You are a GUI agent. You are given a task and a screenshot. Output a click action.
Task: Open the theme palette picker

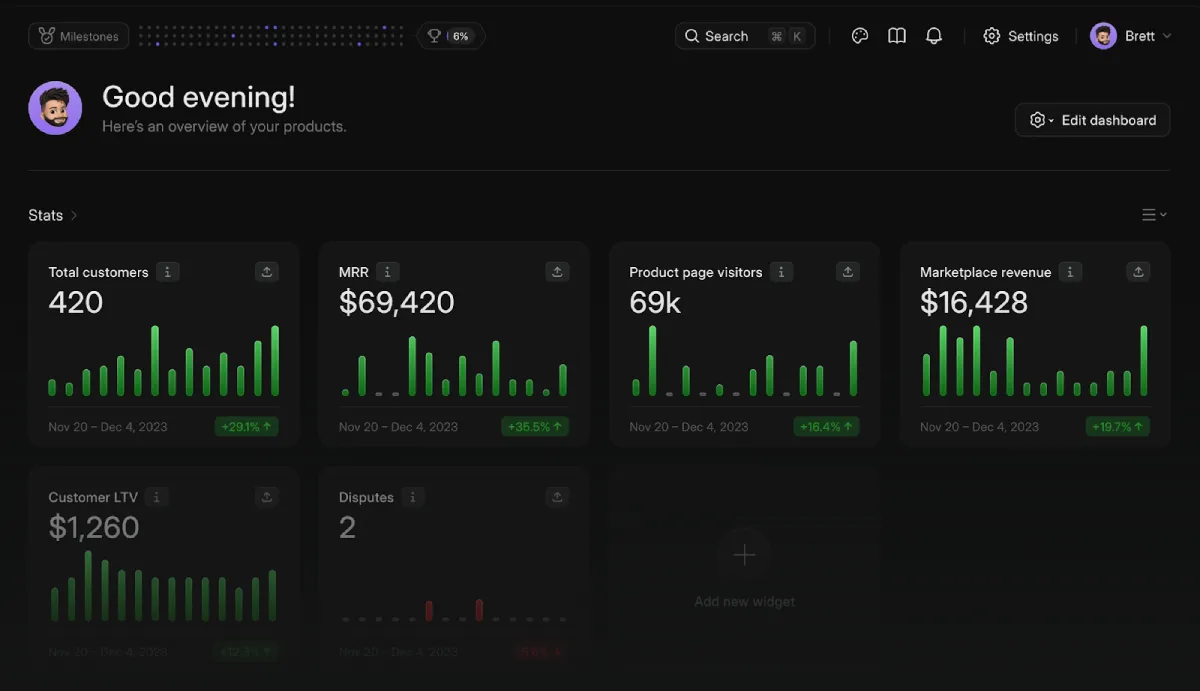pos(859,35)
